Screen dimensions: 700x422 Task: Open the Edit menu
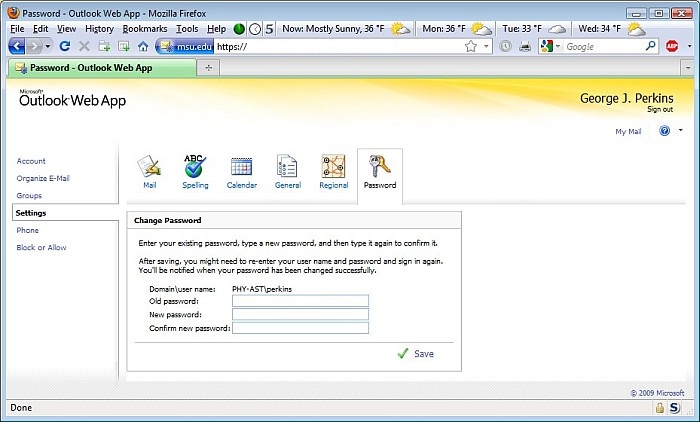point(40,29)
